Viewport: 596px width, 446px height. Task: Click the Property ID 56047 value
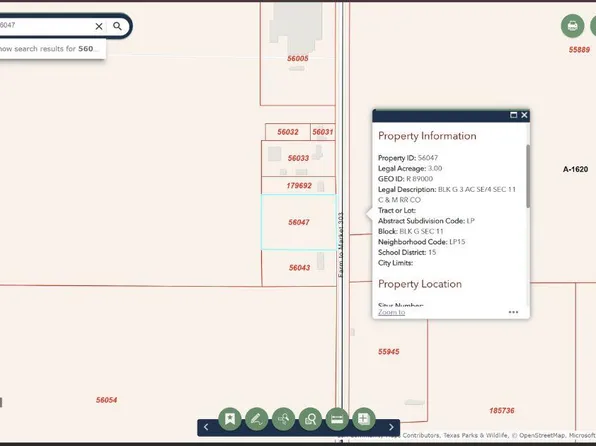[x=428, y=158]
